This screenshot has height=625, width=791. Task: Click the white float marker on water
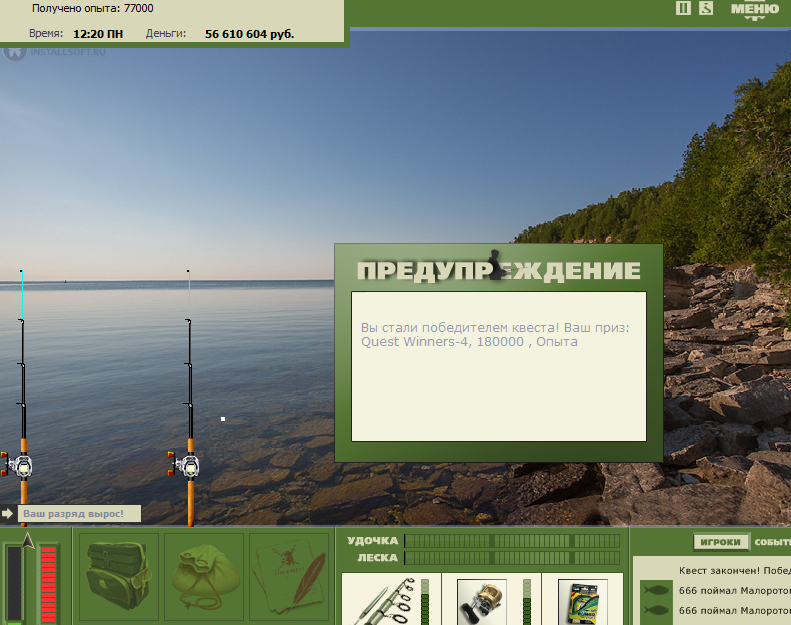[x=223, y=419]
